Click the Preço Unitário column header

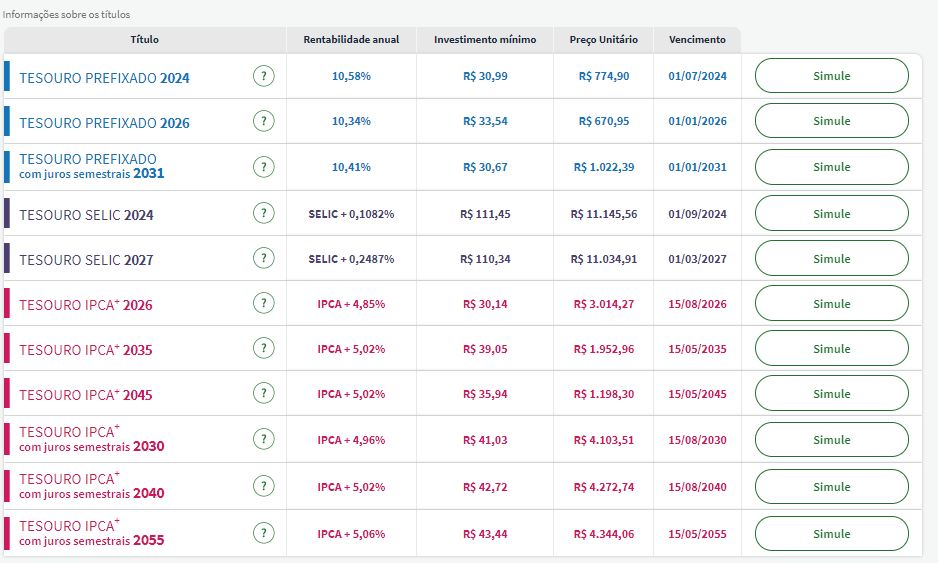[x=604, y=39]
